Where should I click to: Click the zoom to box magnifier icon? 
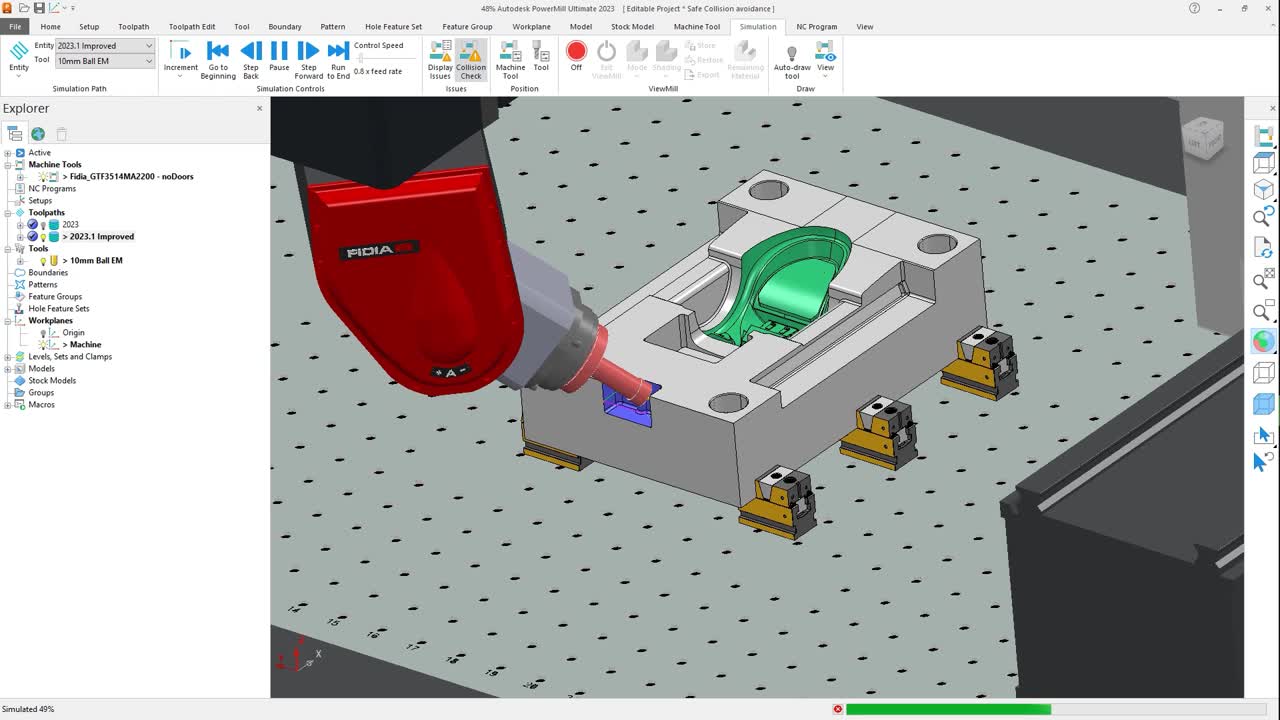click(x=1264, y=311)
